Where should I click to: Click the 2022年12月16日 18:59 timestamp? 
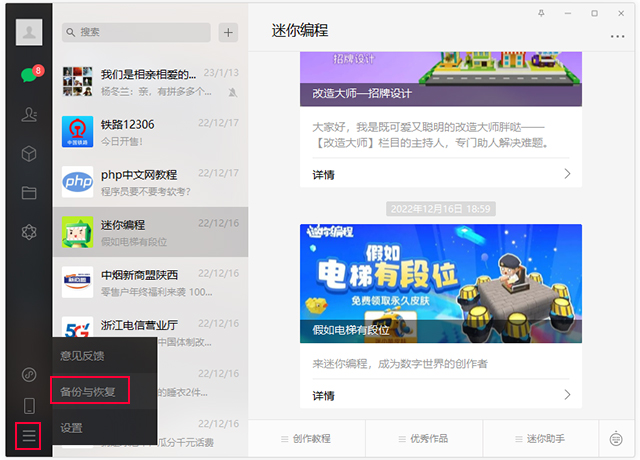(x=441, y=209)
